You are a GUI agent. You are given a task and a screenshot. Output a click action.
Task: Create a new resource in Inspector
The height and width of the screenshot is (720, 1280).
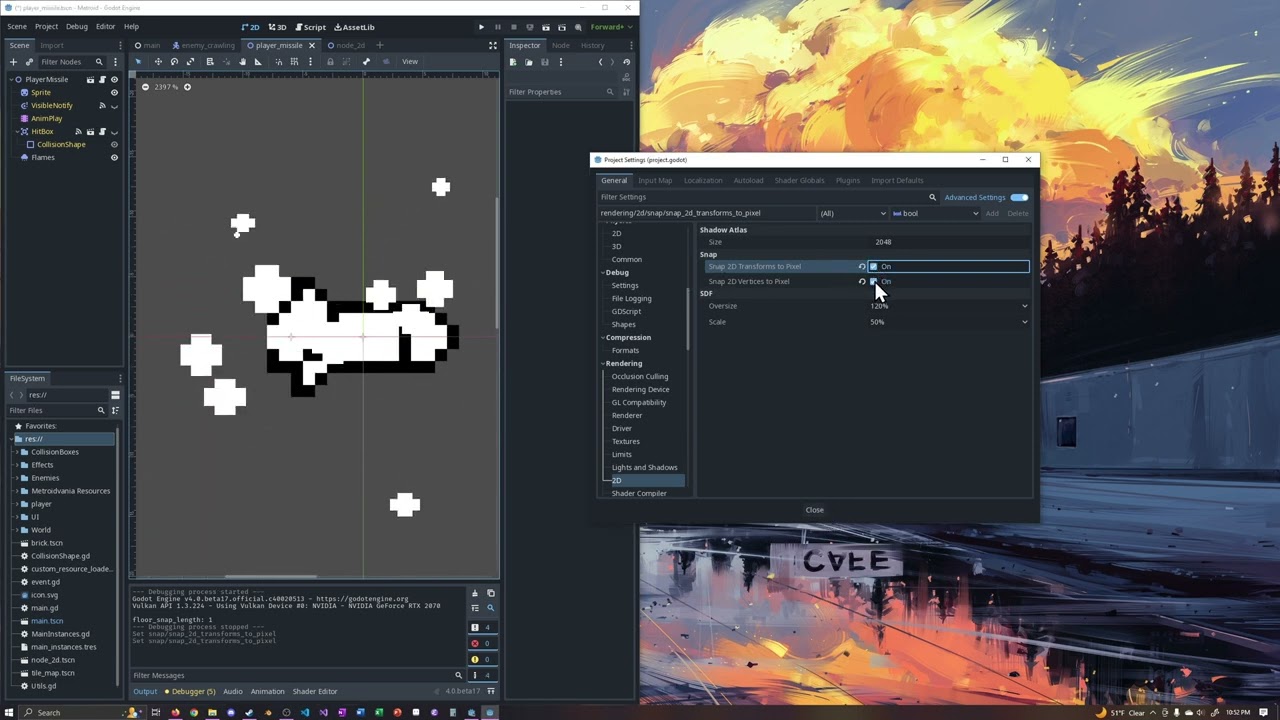coord(513,62)
